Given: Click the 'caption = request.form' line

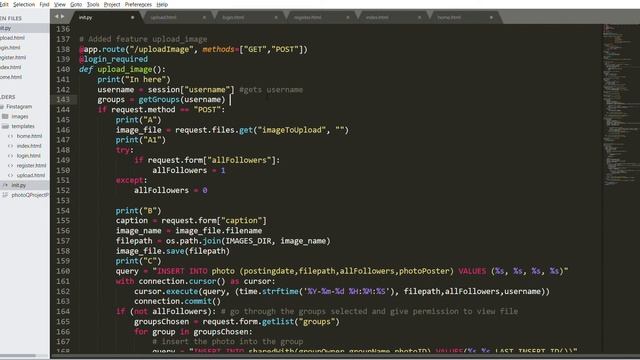Looking at the screenshot, I should [191, 221].
